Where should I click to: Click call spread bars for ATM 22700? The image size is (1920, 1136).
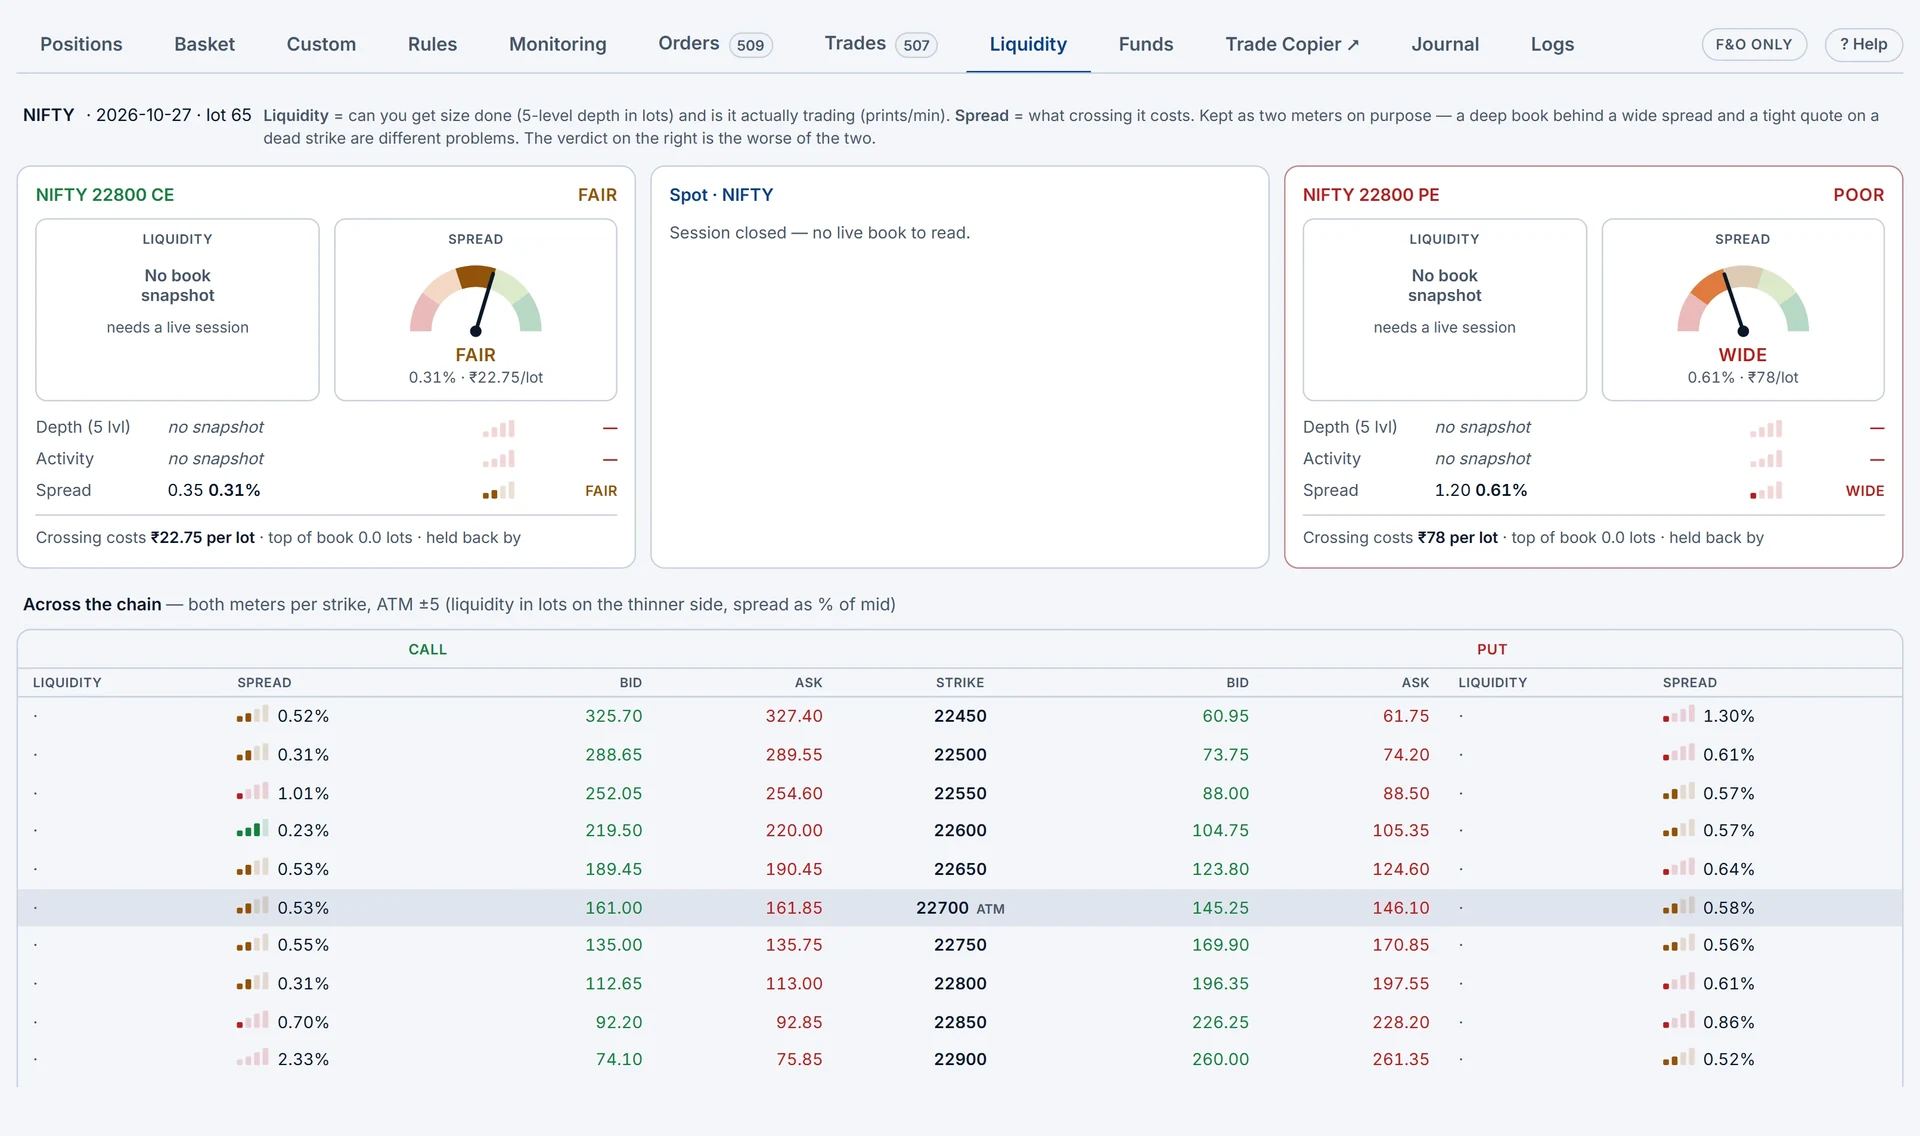(x=252, y=907)
